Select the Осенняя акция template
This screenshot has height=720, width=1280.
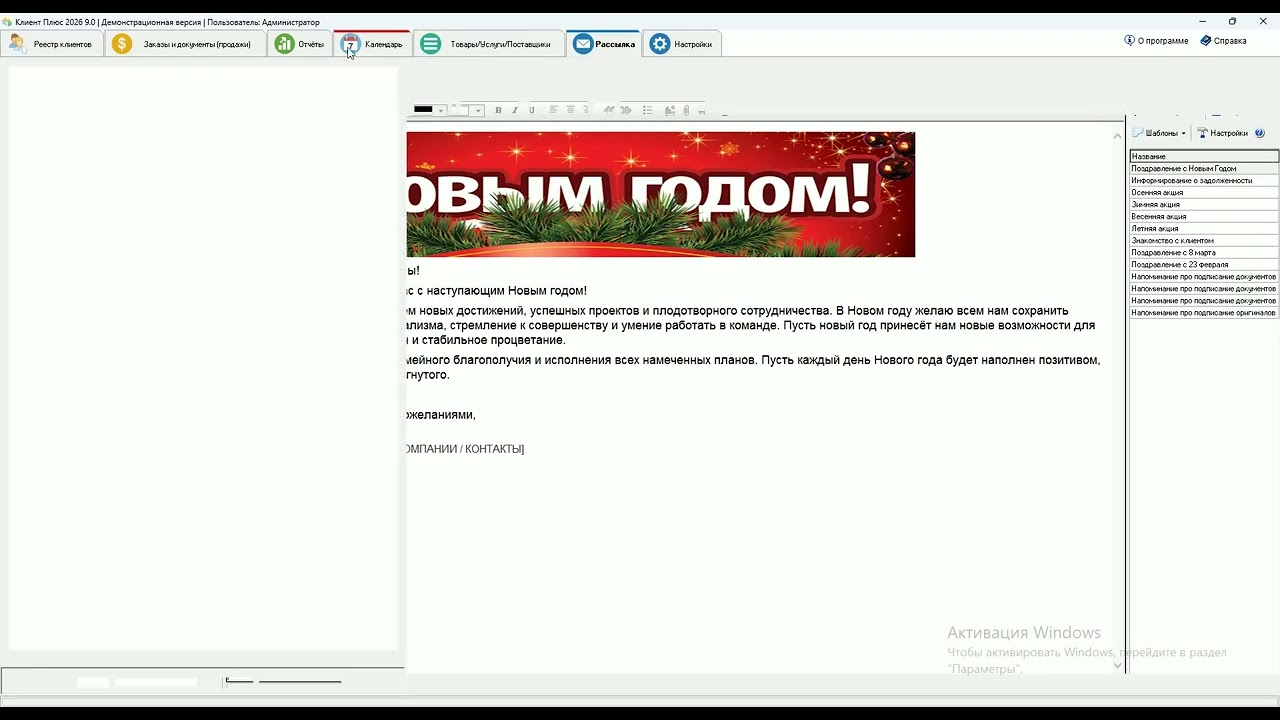[x=1204, y=192]
